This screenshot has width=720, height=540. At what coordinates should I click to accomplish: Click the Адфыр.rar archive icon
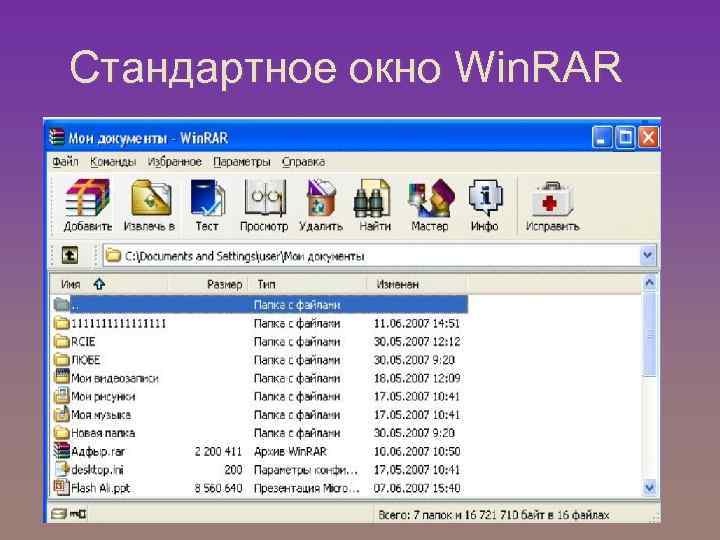coord(61,451)
